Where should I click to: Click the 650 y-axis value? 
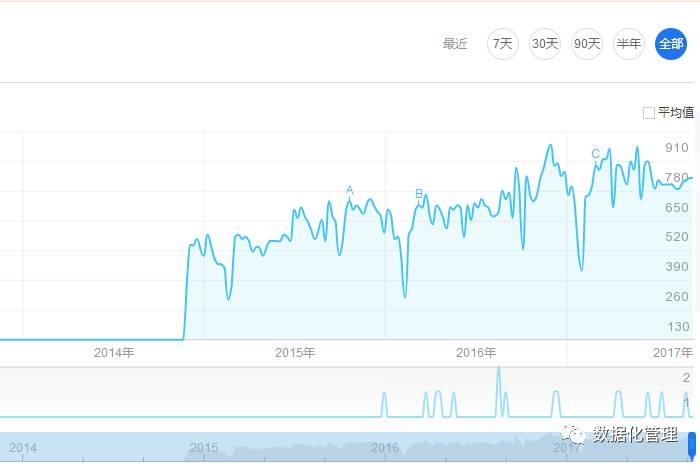click(x=677, y=208)
